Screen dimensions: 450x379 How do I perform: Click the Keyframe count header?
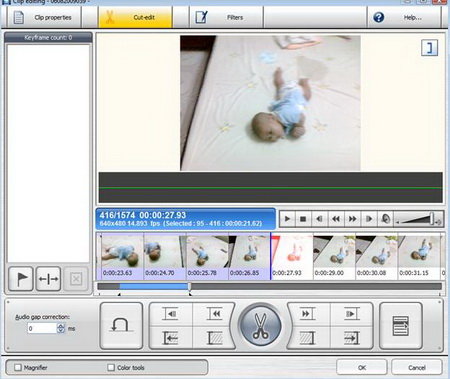[48, 37]
